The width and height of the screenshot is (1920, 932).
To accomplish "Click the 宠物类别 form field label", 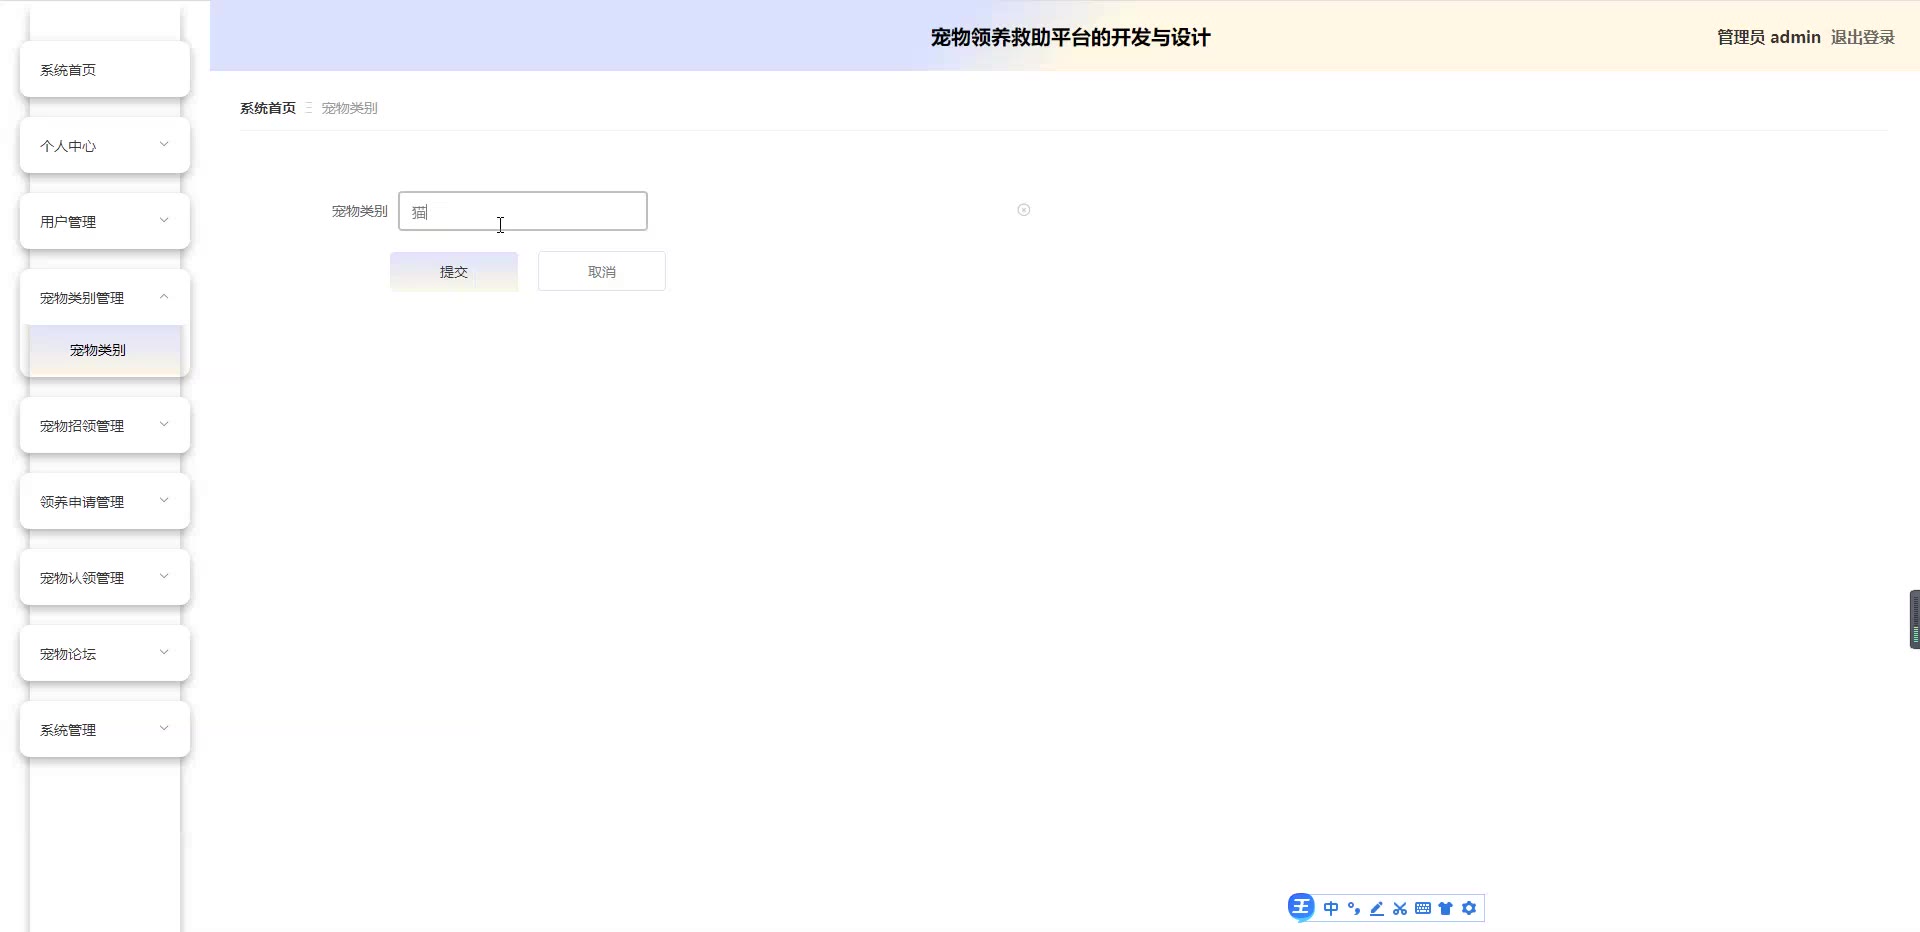I will pyautogui.click(x=359, y=211).
